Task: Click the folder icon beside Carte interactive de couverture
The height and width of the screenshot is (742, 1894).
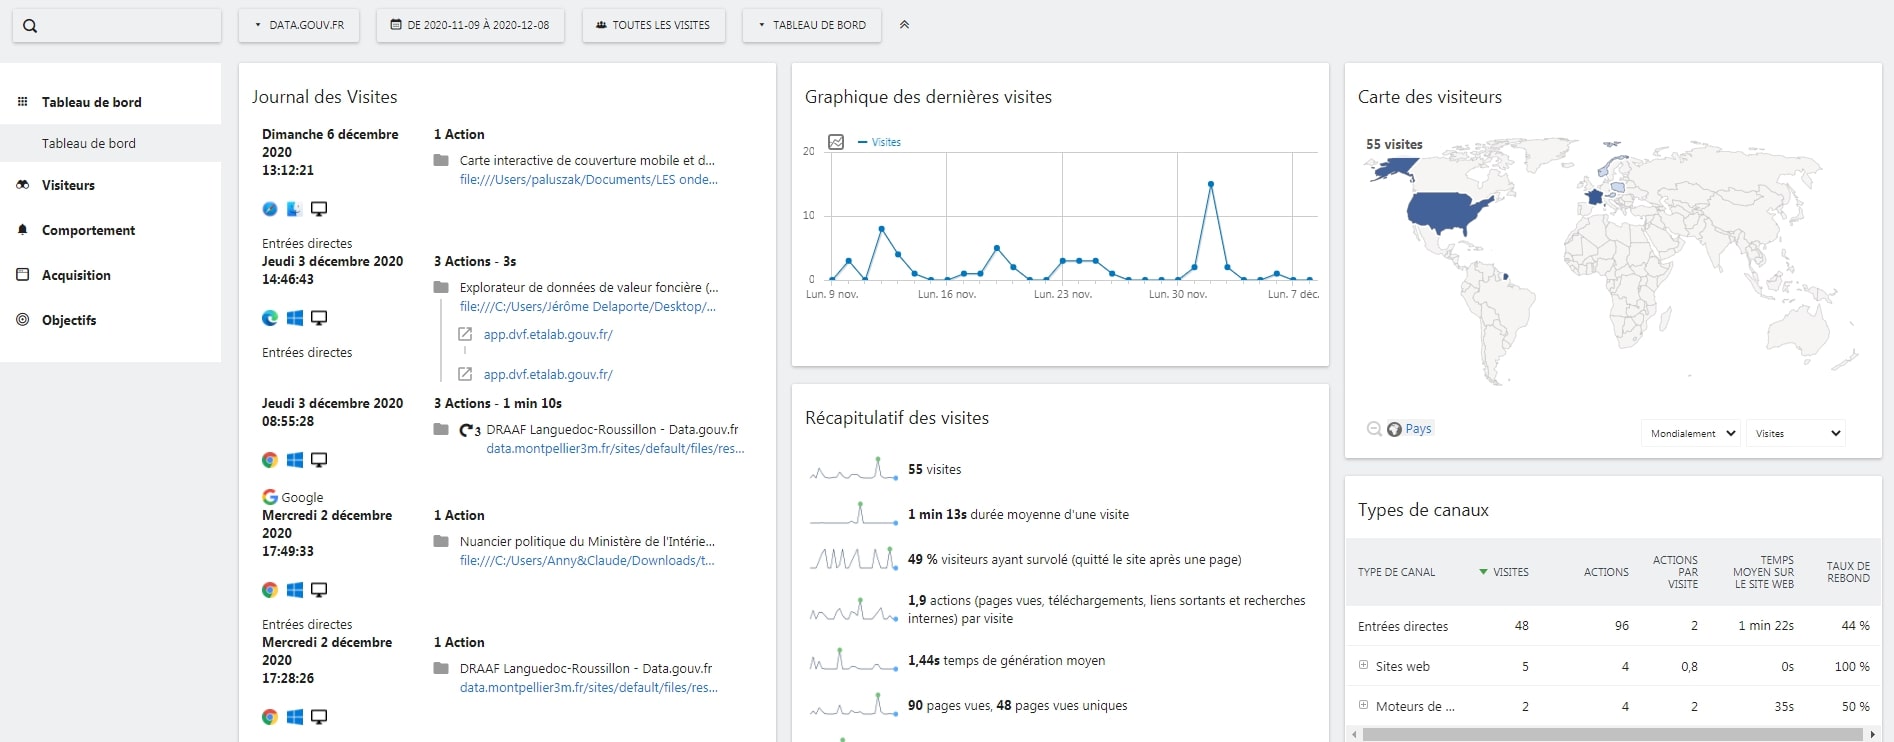Action: coord(441,160)
